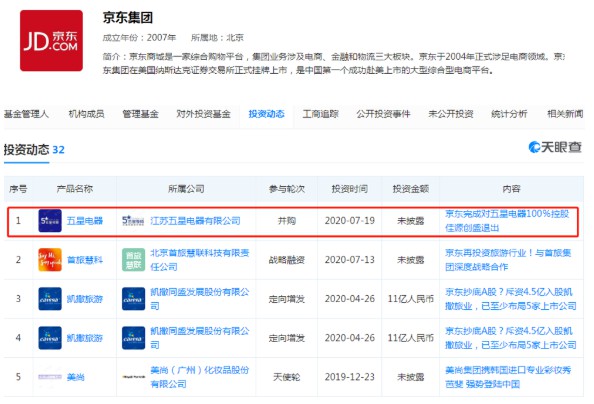Viewport: 594px width, 404px height.
Task: Click the 并购 round cell
Action: [x=287, y=221]
